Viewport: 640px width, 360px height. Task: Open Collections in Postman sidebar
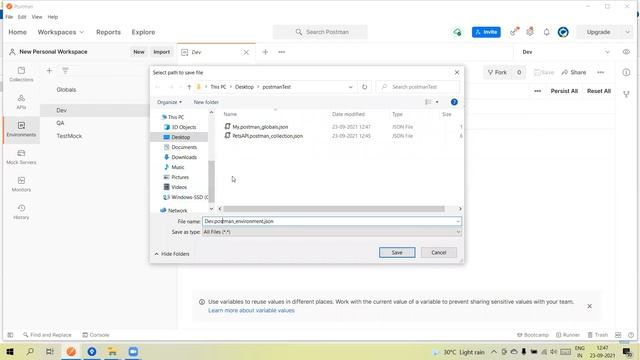(x=21, y=74)
